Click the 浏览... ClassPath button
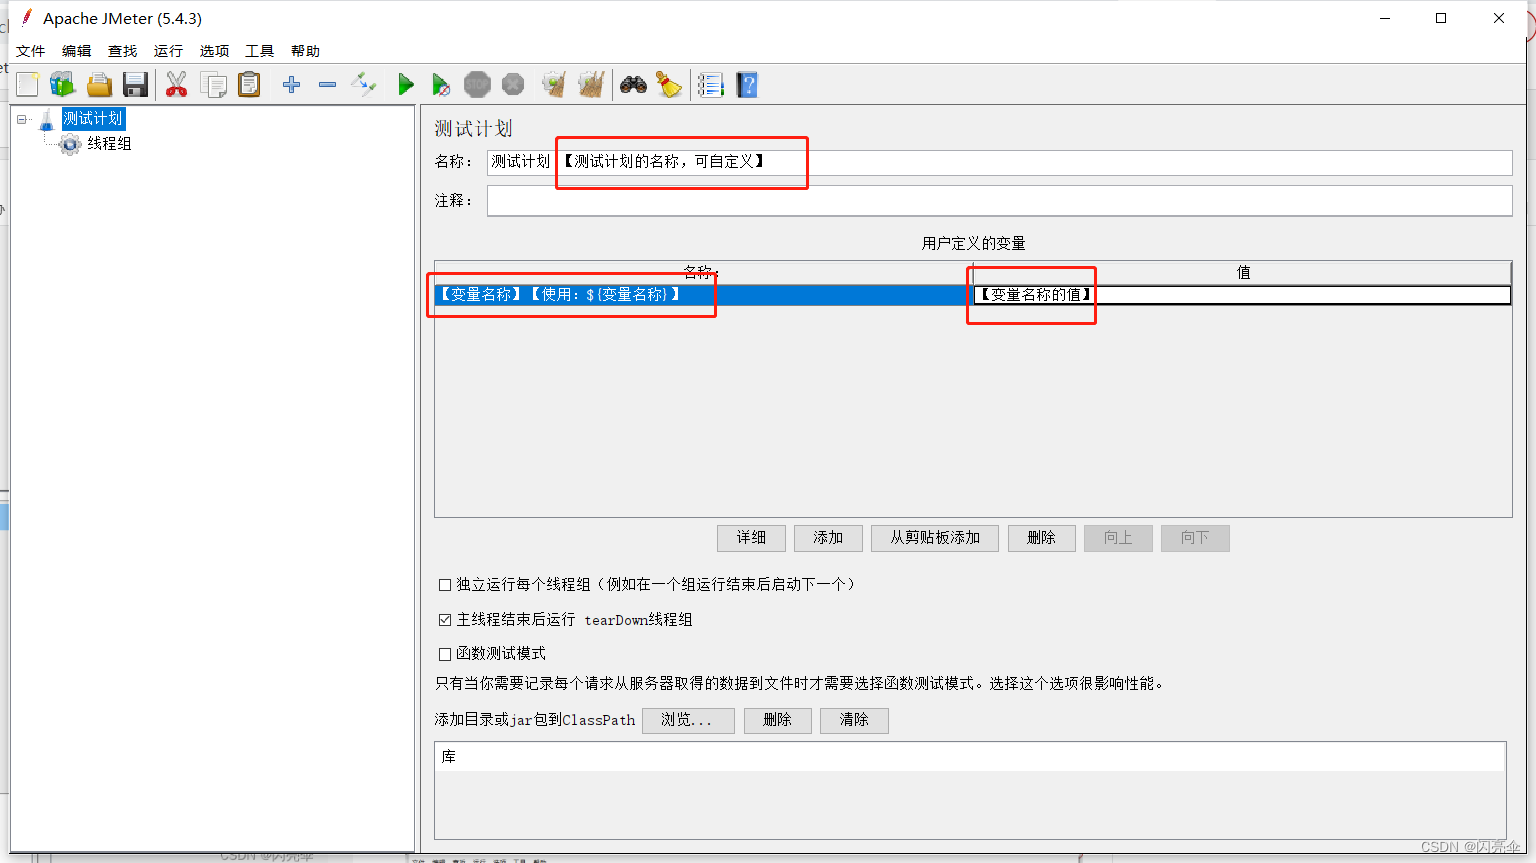 [688, 720]
